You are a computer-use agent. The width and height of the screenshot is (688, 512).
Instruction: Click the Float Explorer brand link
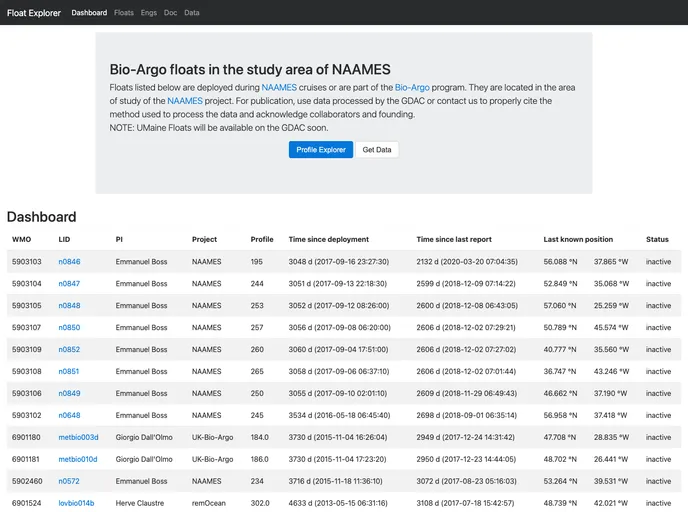(x=34, y=13)
